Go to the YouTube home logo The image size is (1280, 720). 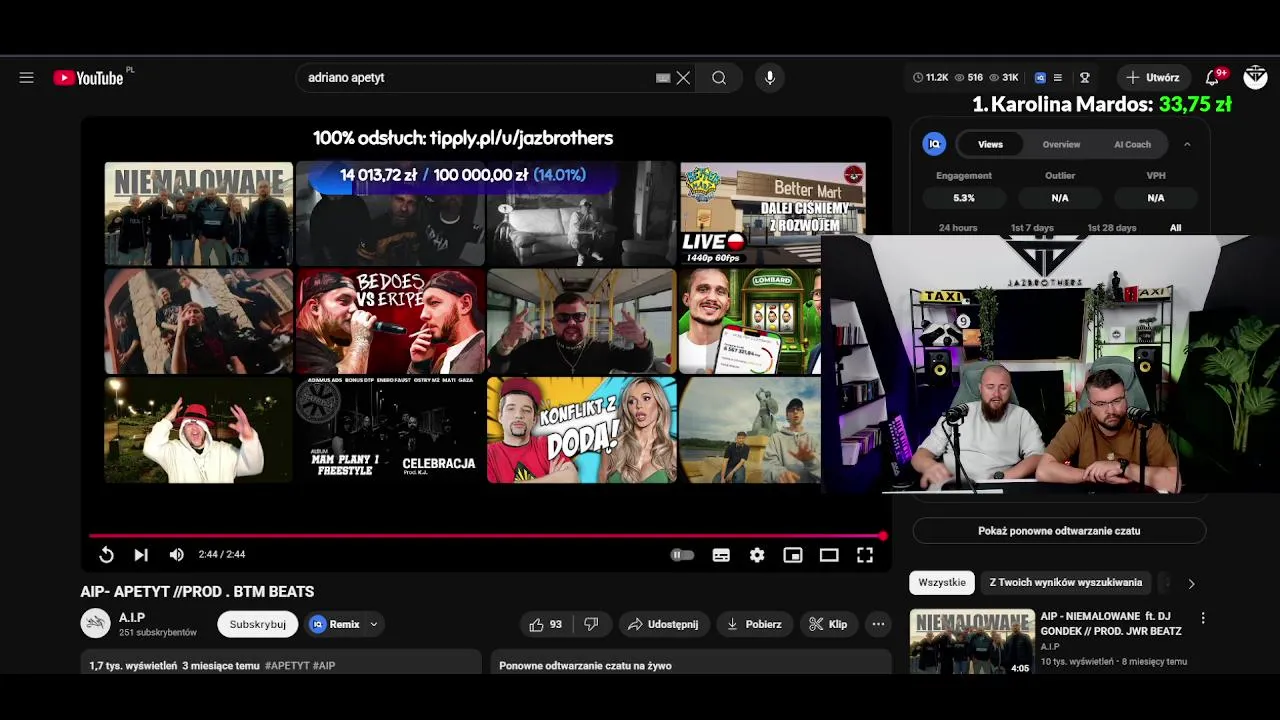click(89, 78)
